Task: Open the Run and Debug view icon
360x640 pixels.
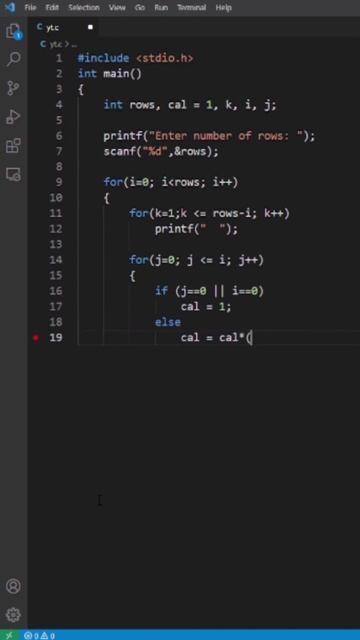Action: pos(13,117)
